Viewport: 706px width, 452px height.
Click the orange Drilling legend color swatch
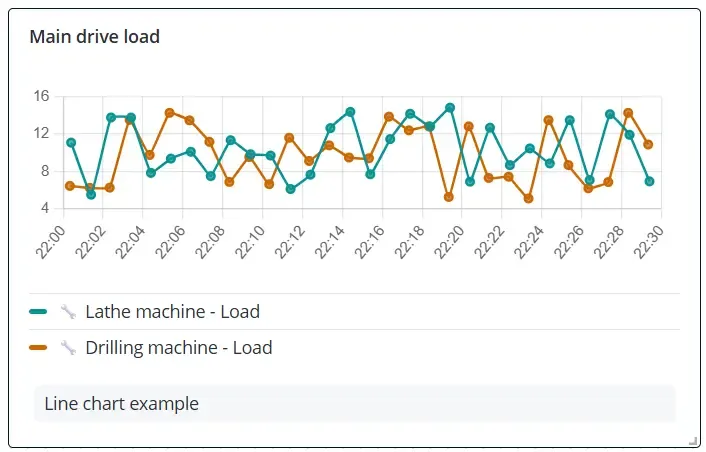[x=39, y=348]
